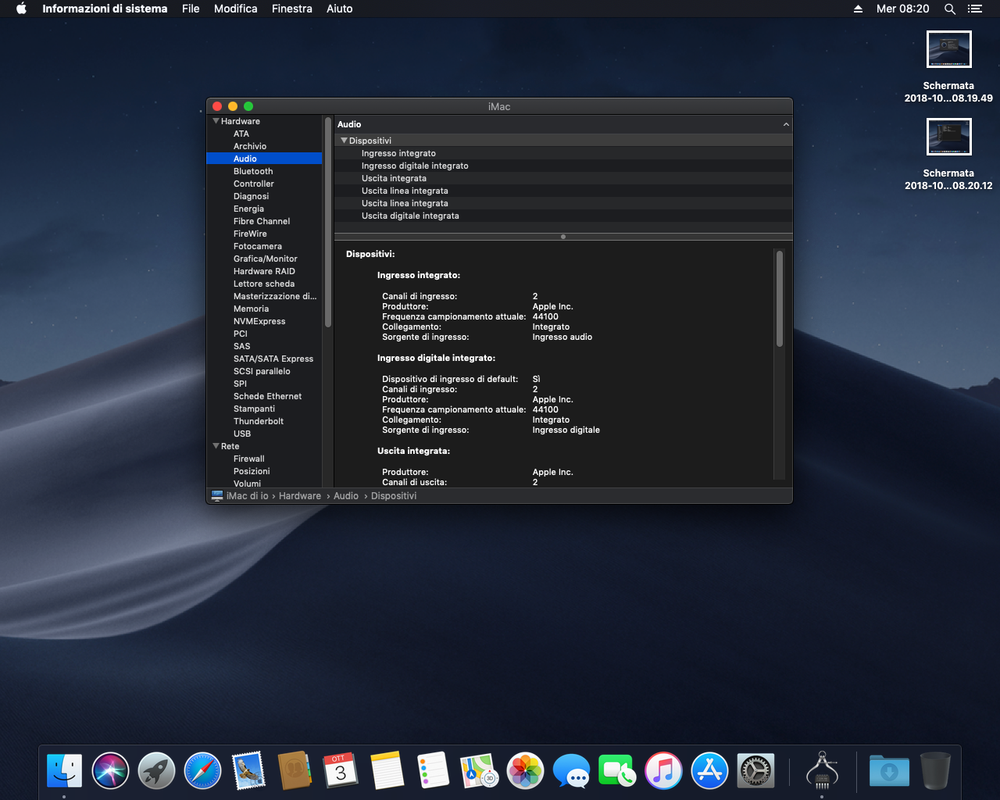The height and width of the screenshot is (800, 1000).
Task: Open the Trash in the Dock
Action: tap(935, 771)
